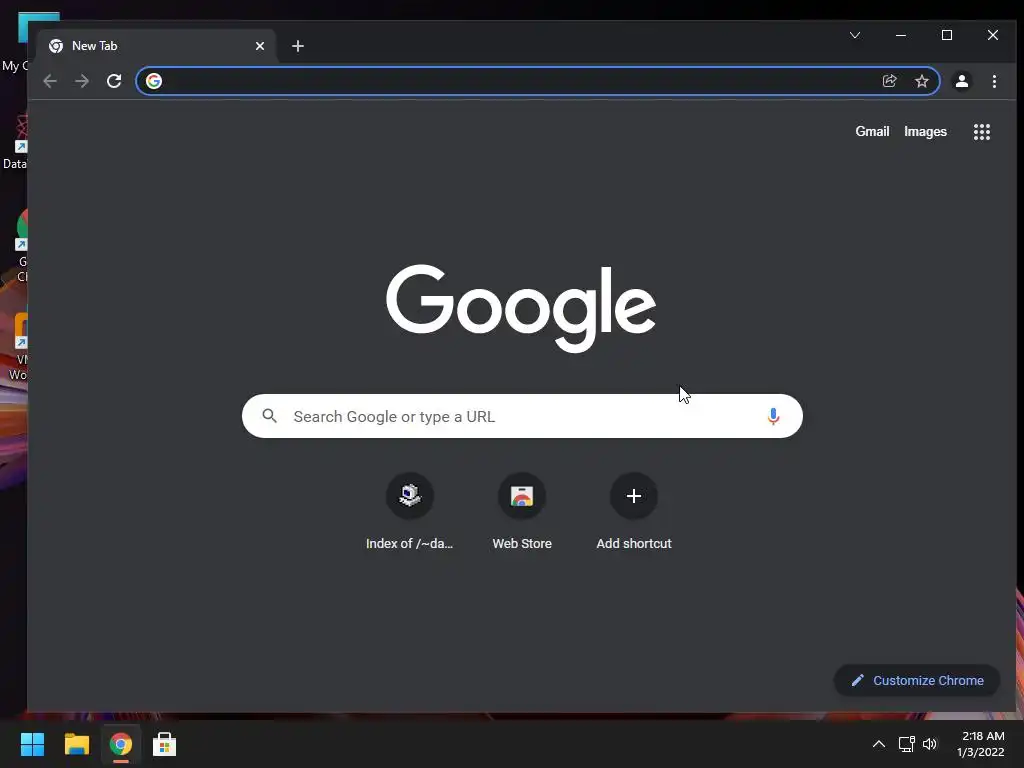1024x768 pixels.
Task: Open Microsoft Store from the taskbar
Action: click(165, 744)
